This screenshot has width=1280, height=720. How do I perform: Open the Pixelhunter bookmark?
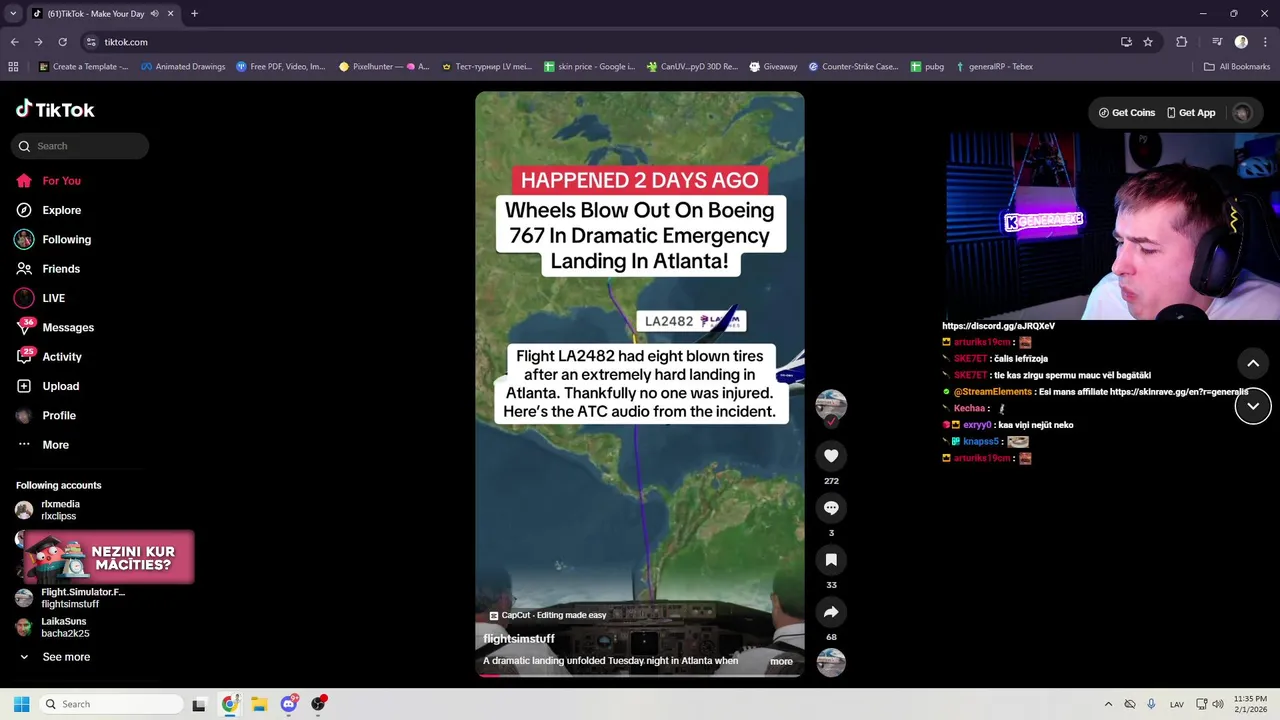[384, 67]
